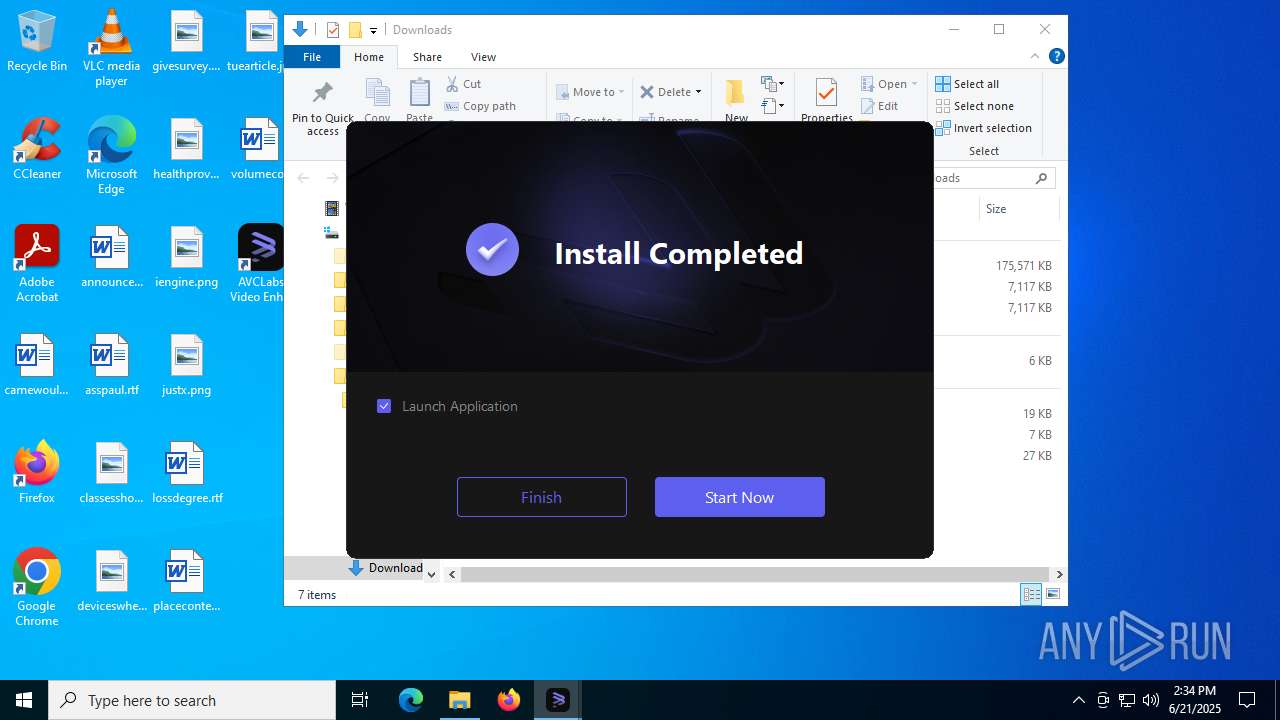The width and height of the screenshot is (1280, 720).
Task: Select tuearticle image file on desktop
Action: click(x=258, y=42)
